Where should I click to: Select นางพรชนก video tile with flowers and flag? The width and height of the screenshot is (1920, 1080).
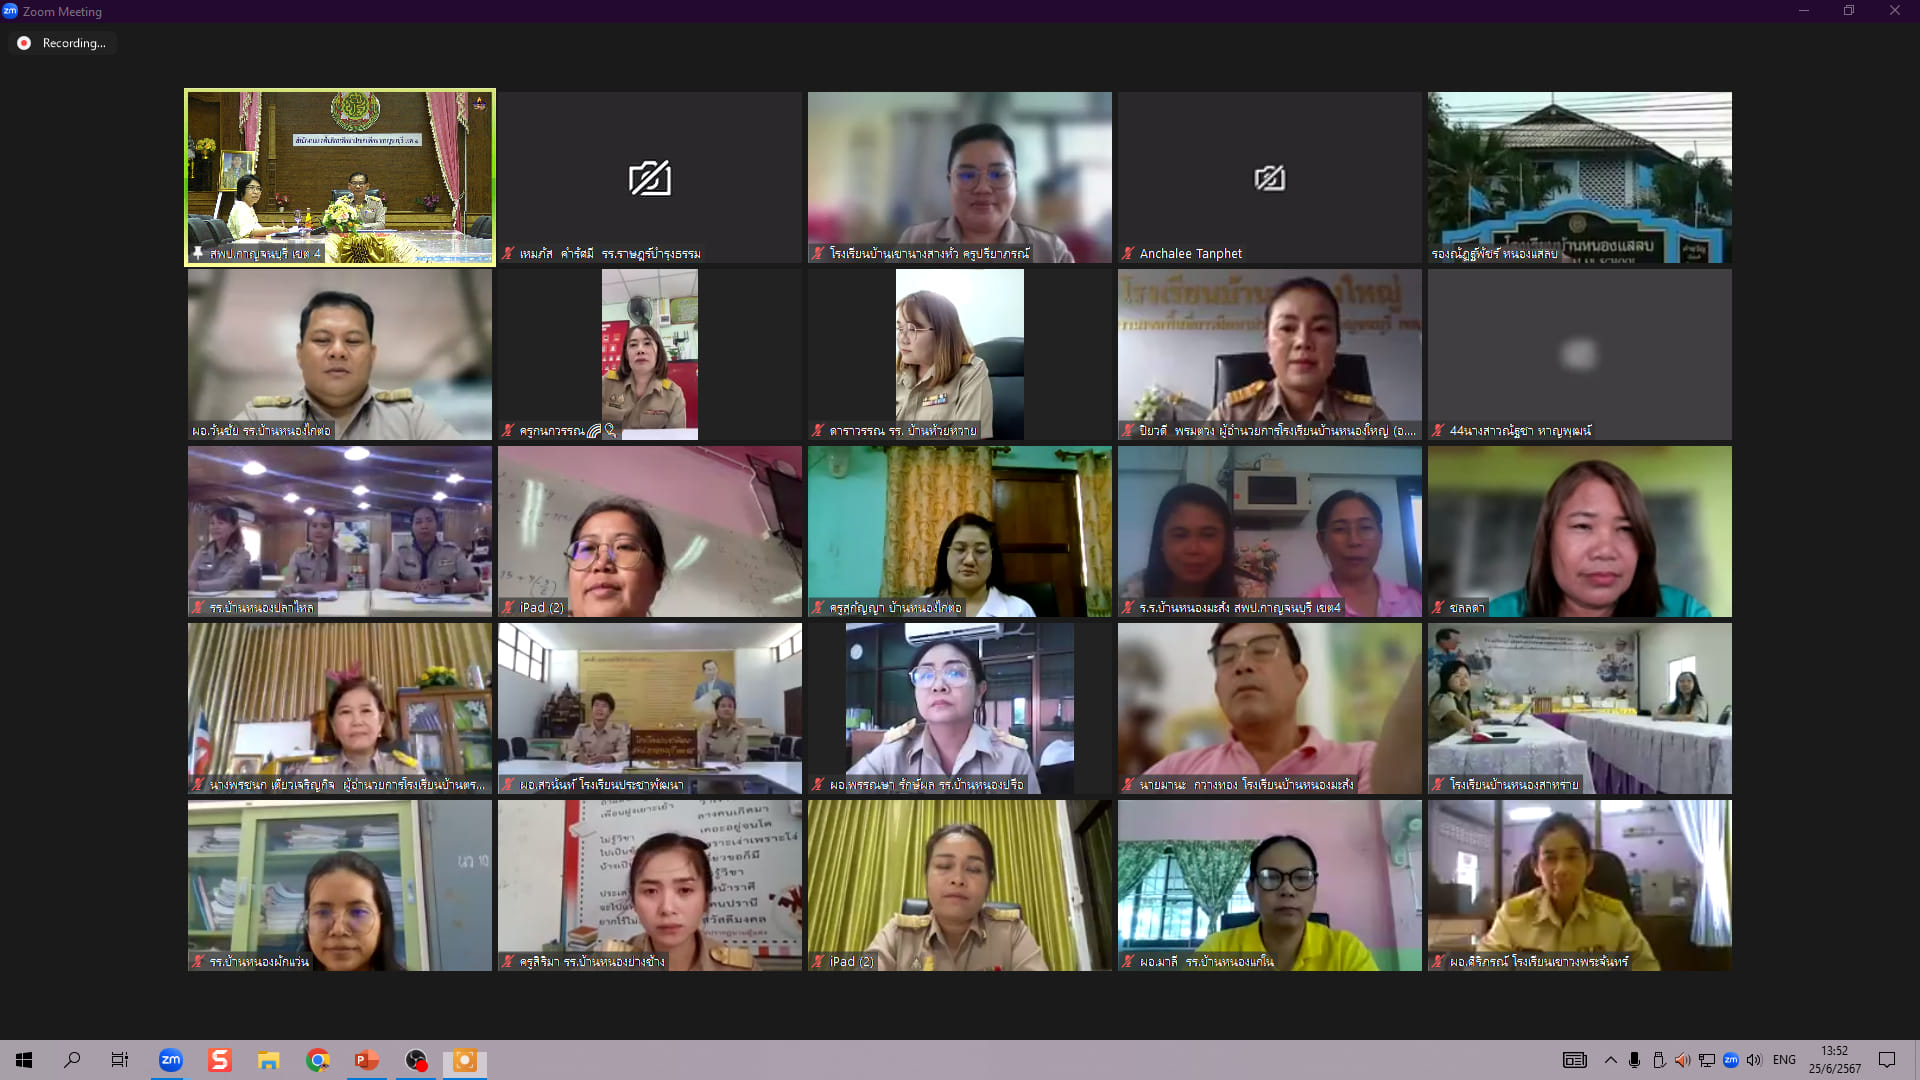click(340, 708)
